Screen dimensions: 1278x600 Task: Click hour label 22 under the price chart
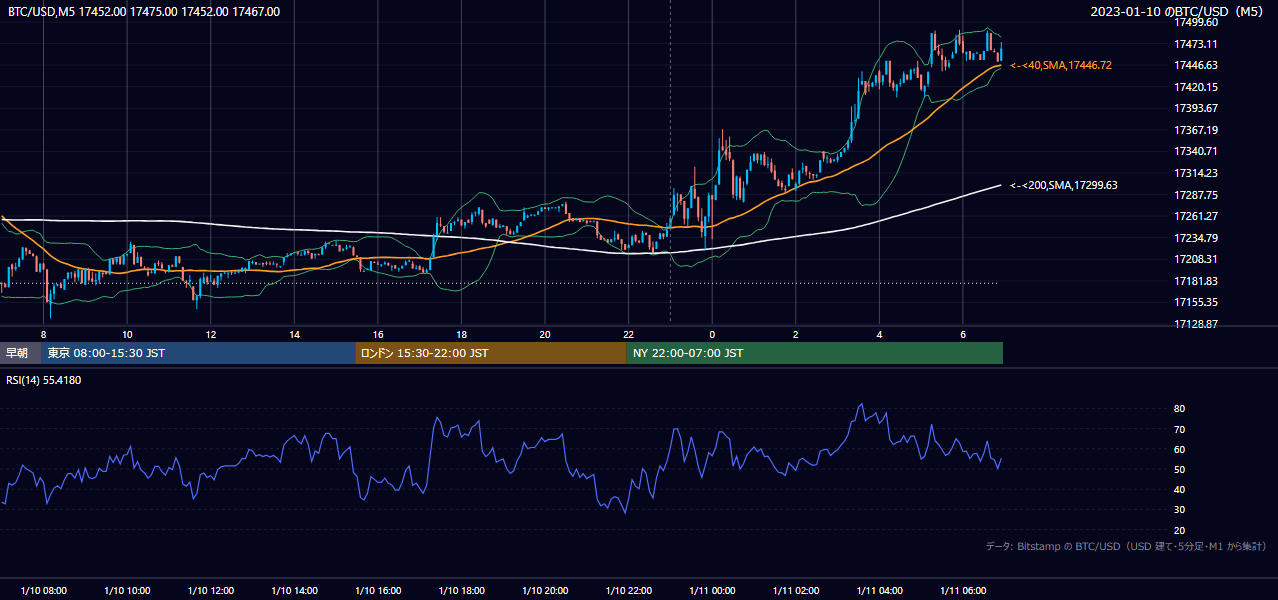click(x=628, y=334)
